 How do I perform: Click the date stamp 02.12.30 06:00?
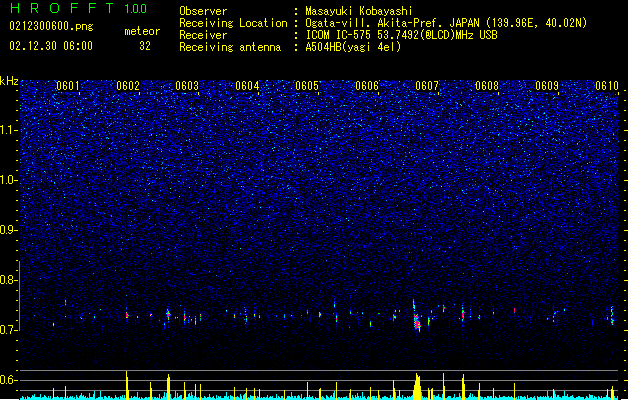tap(51, 46)
